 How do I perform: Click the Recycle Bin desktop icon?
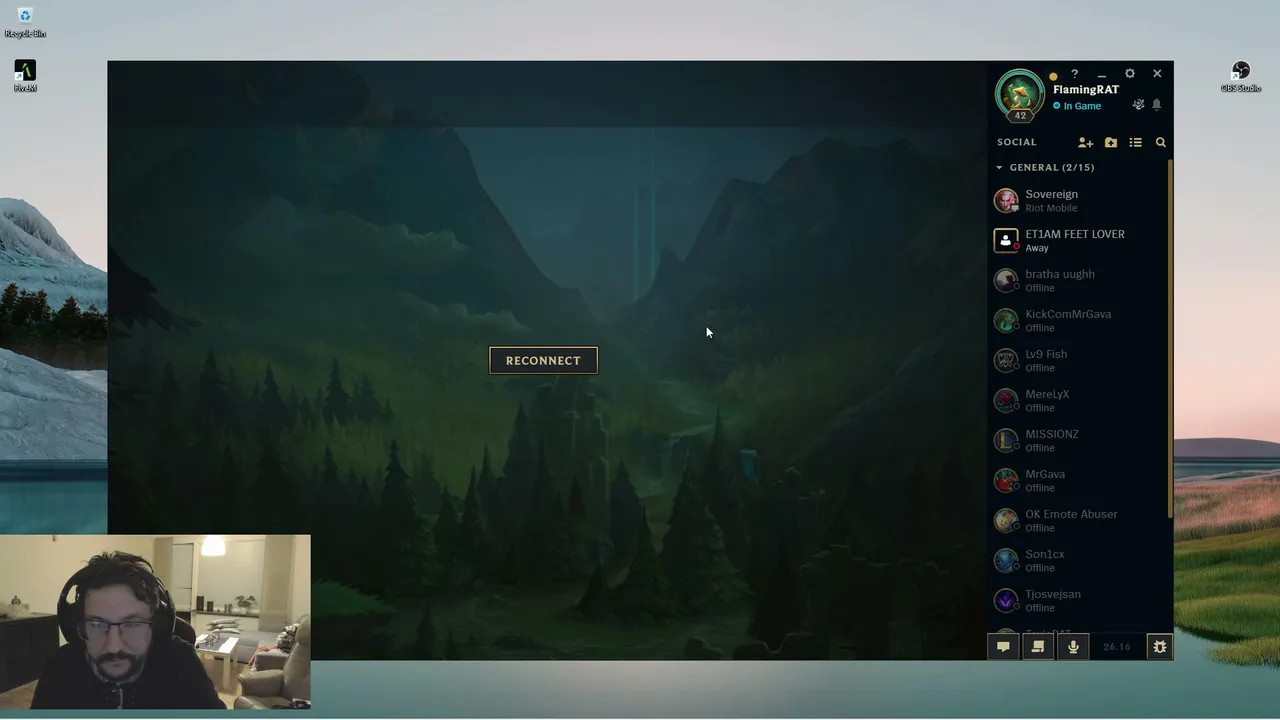(25, 22)
